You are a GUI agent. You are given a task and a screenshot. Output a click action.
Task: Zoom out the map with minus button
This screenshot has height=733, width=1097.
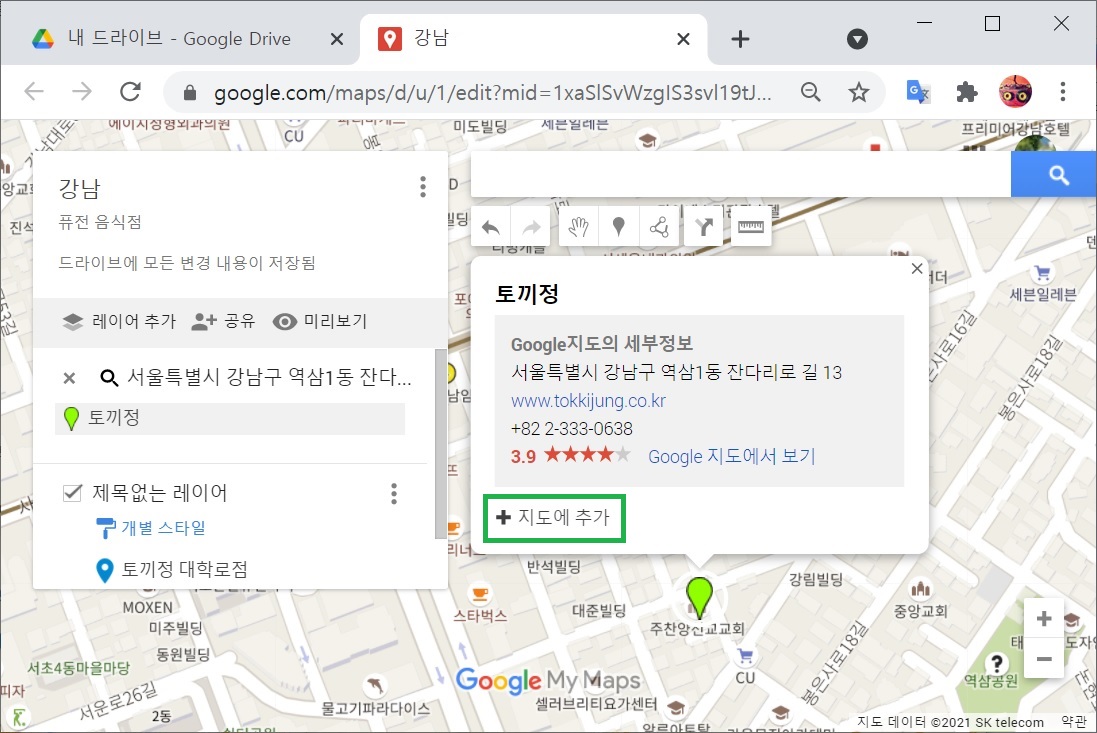1044,659
